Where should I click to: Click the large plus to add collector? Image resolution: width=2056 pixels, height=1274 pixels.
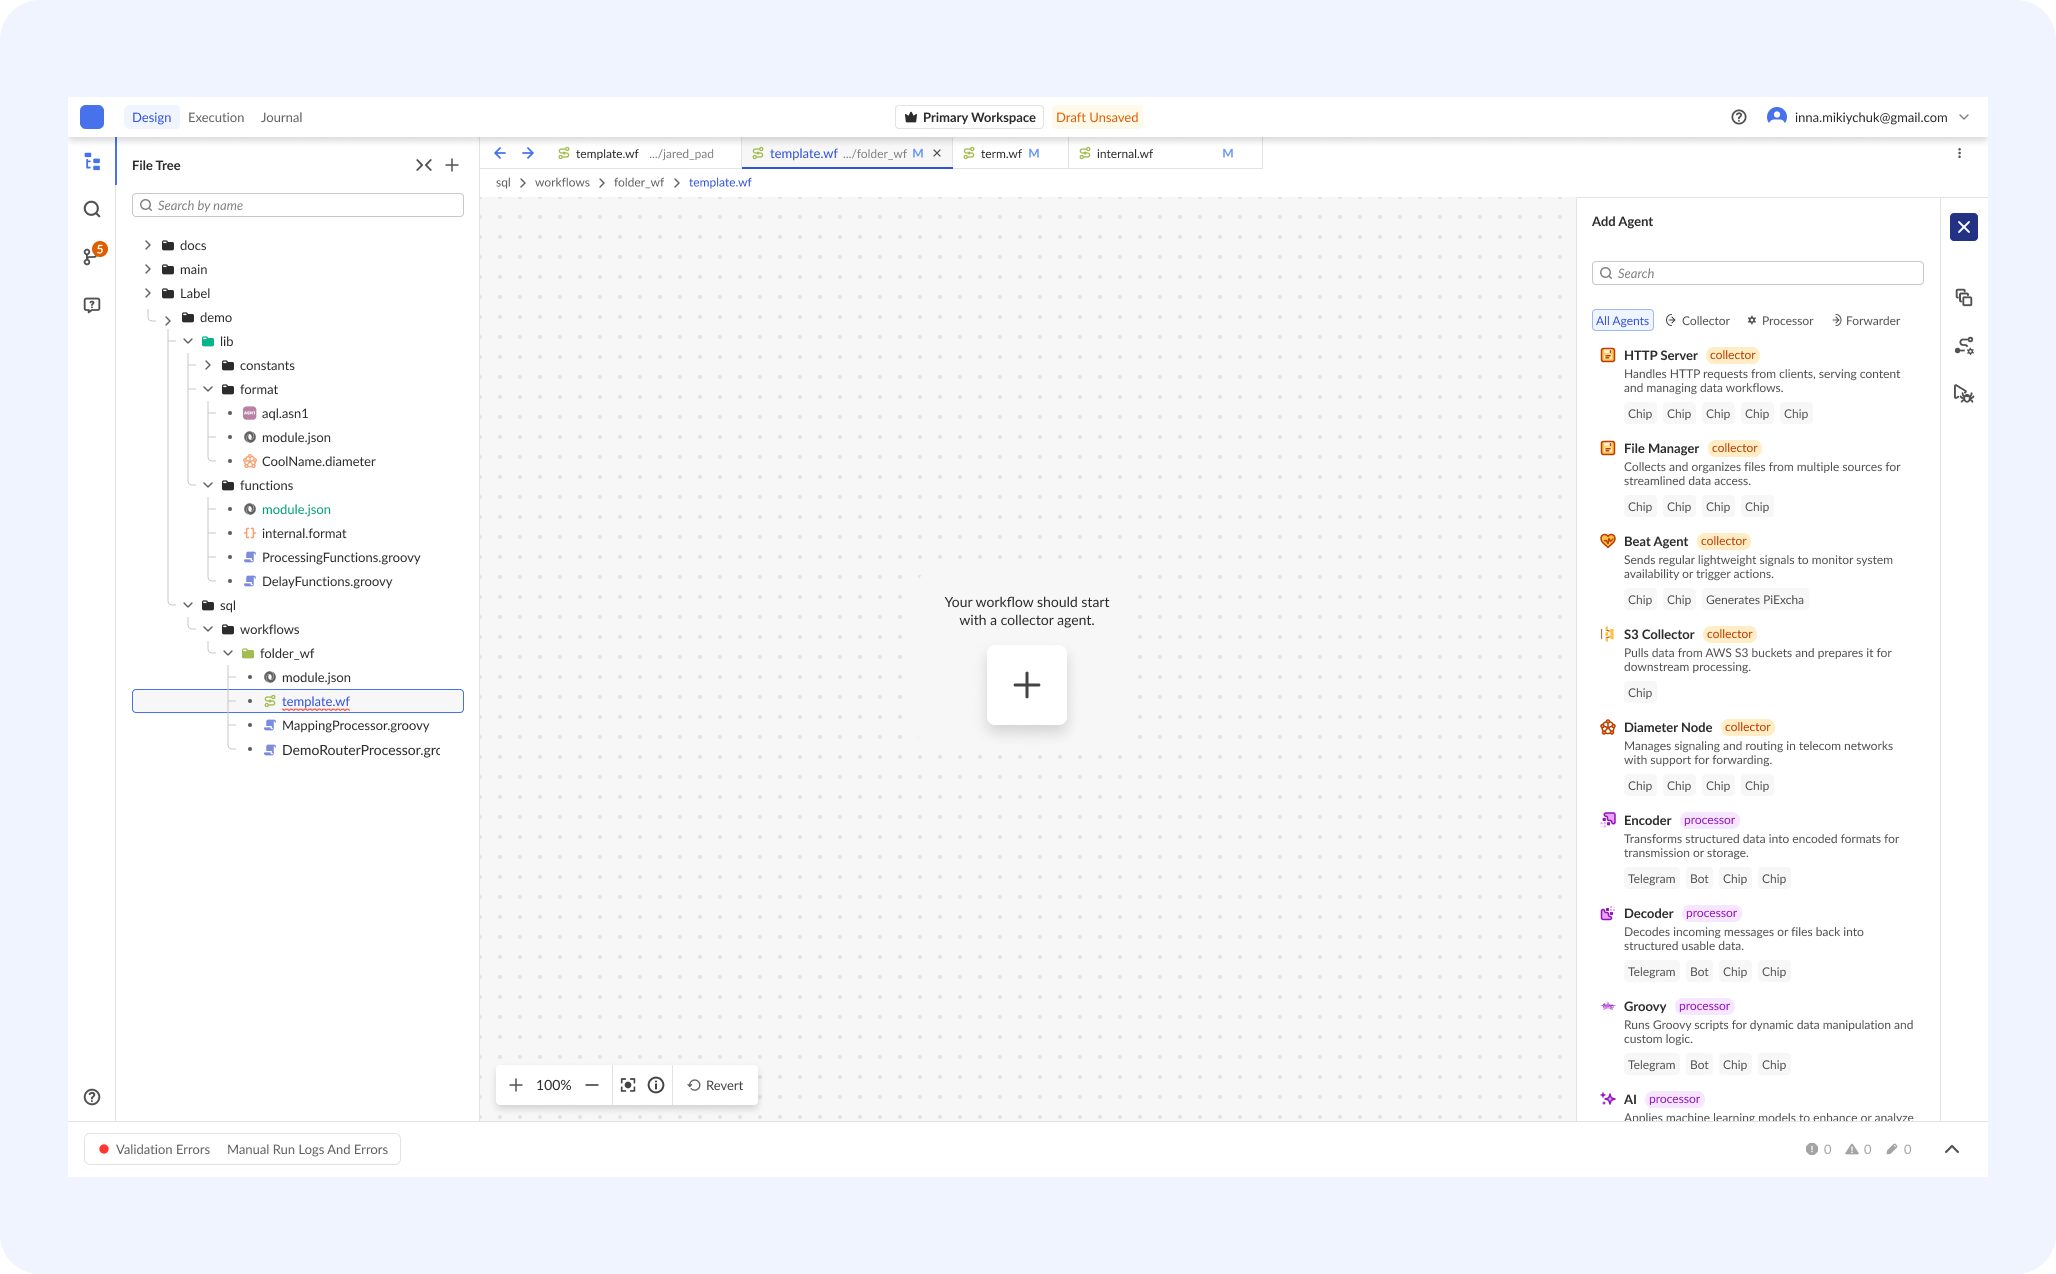1027,685
